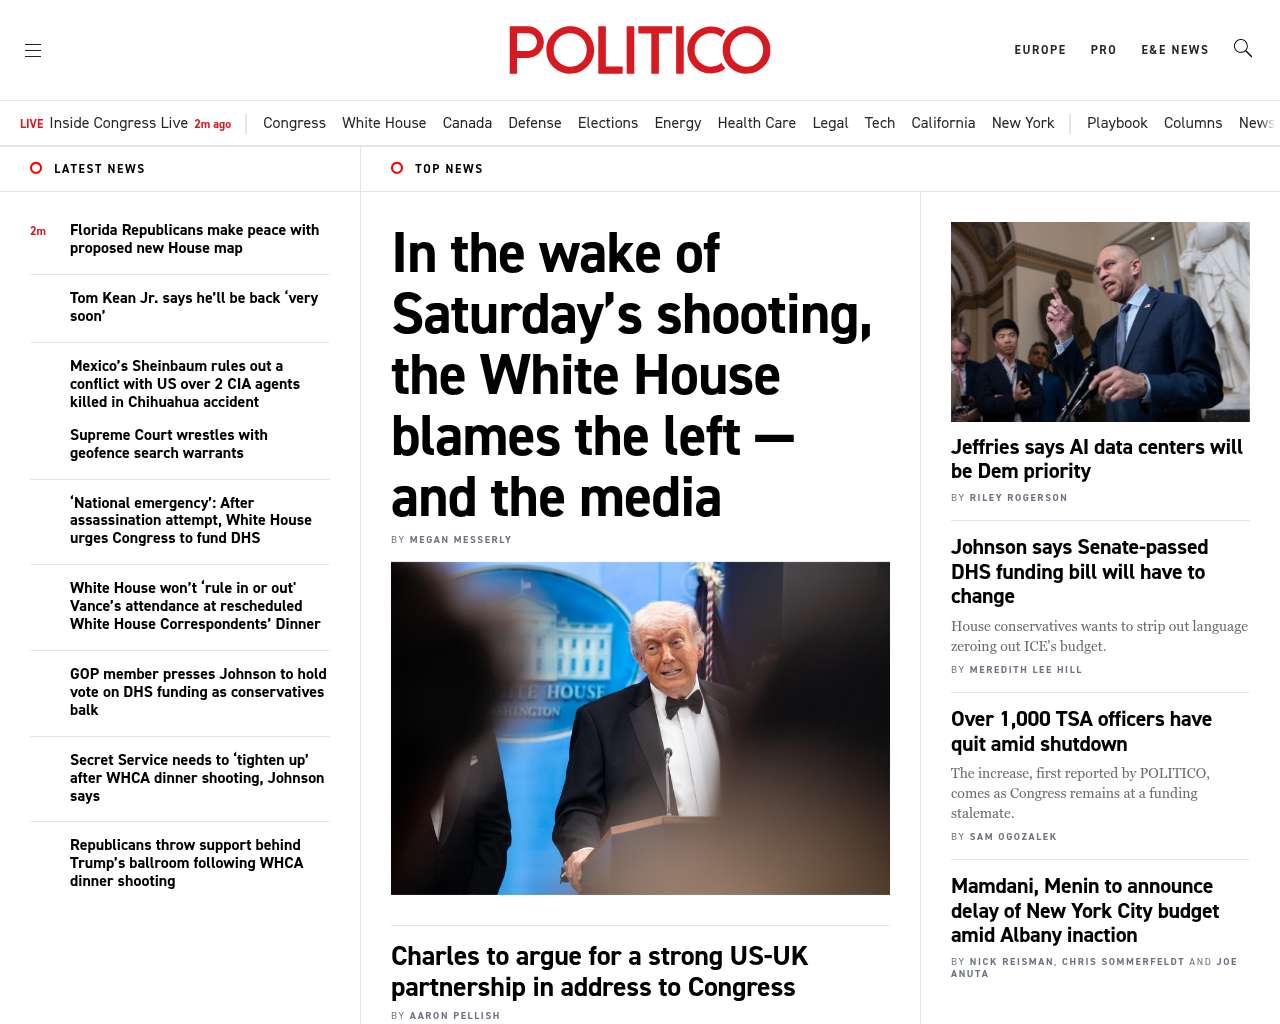The image size is (1280, 1024).
Task: Go to the Elections section
Action: (607, 123)
